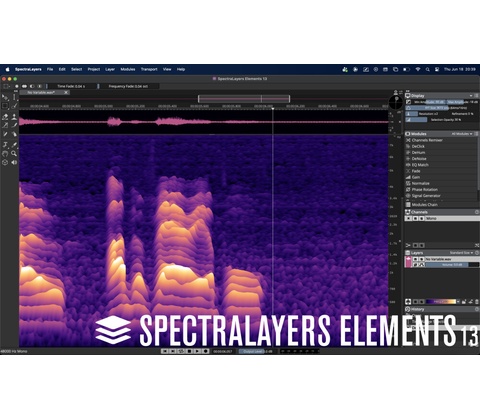Select the eyedropper picker tool
Viewport: 480px width, 420px height.
[14, 145]
